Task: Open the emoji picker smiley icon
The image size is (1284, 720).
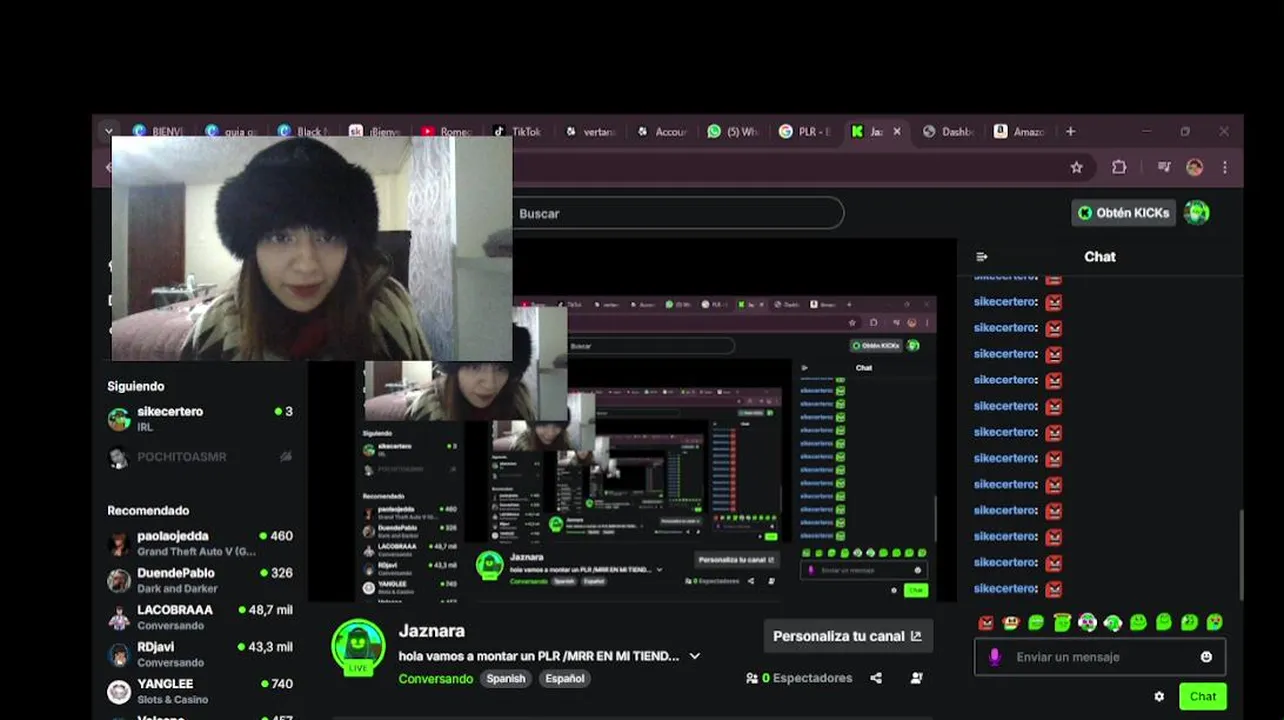Action: click(1206, 657)
